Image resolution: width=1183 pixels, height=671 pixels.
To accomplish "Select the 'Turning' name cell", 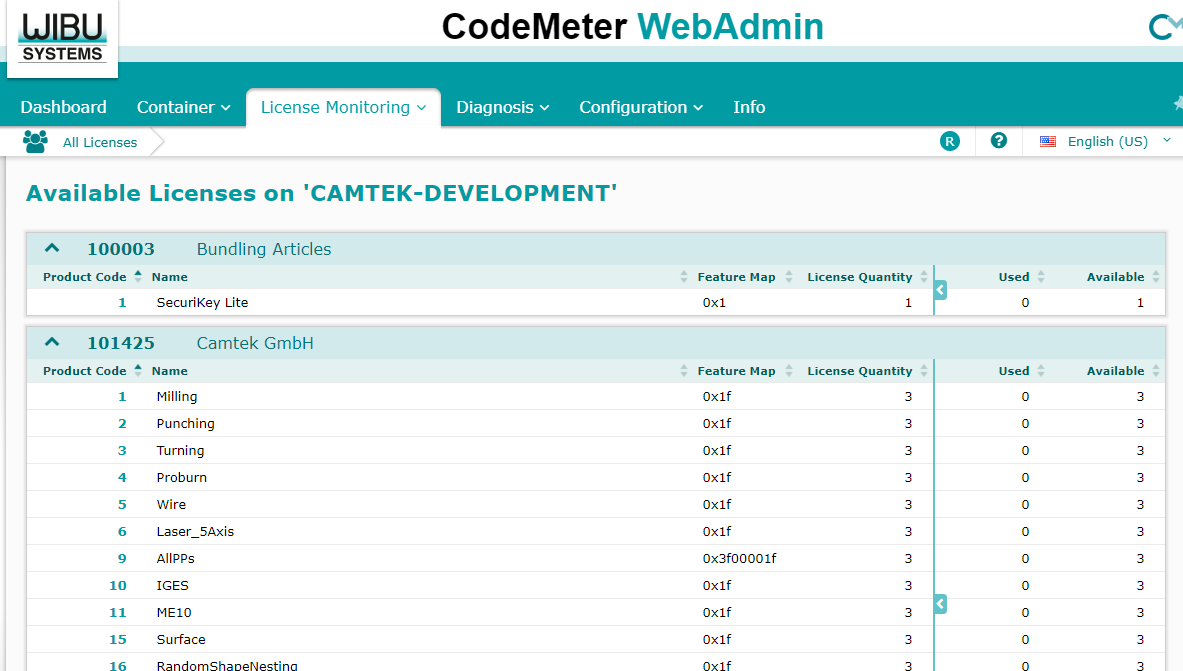I will tap(180, 451).
